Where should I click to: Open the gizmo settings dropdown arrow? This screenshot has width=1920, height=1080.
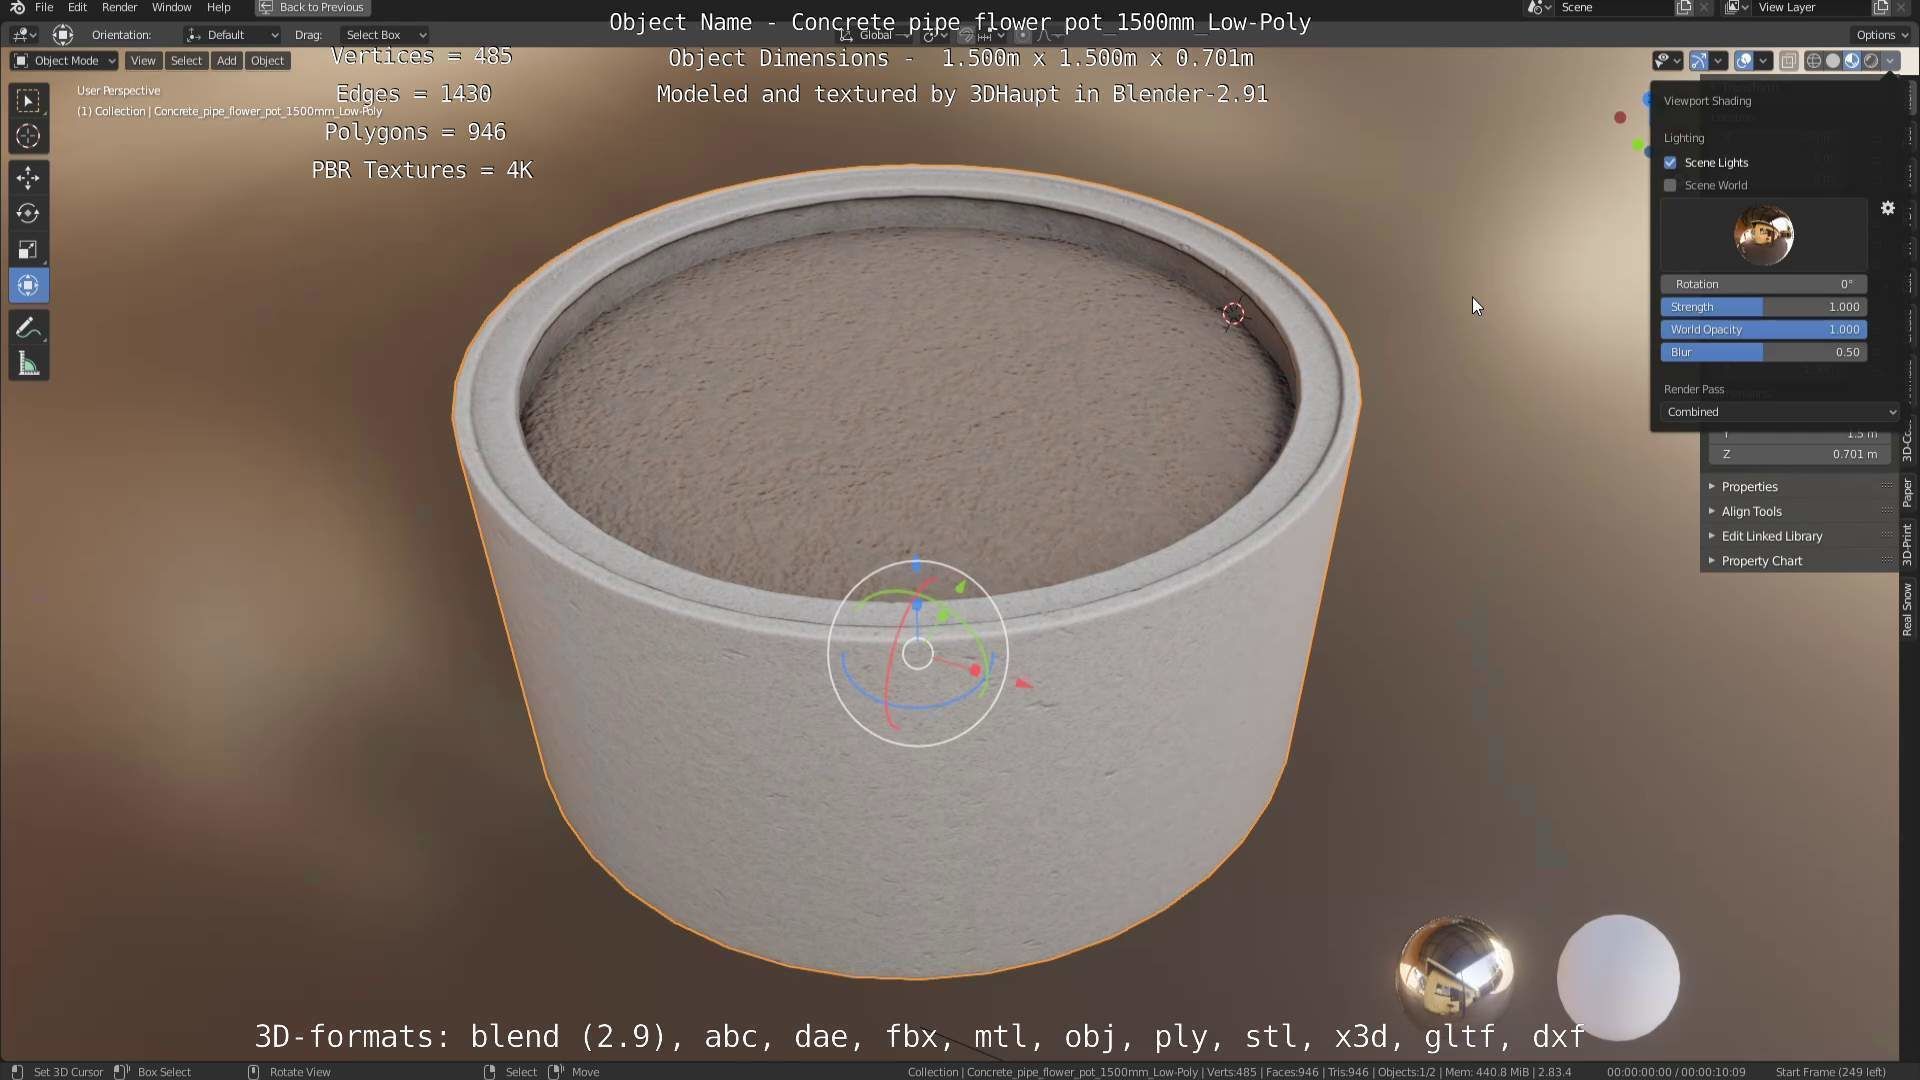(1718, 61)
